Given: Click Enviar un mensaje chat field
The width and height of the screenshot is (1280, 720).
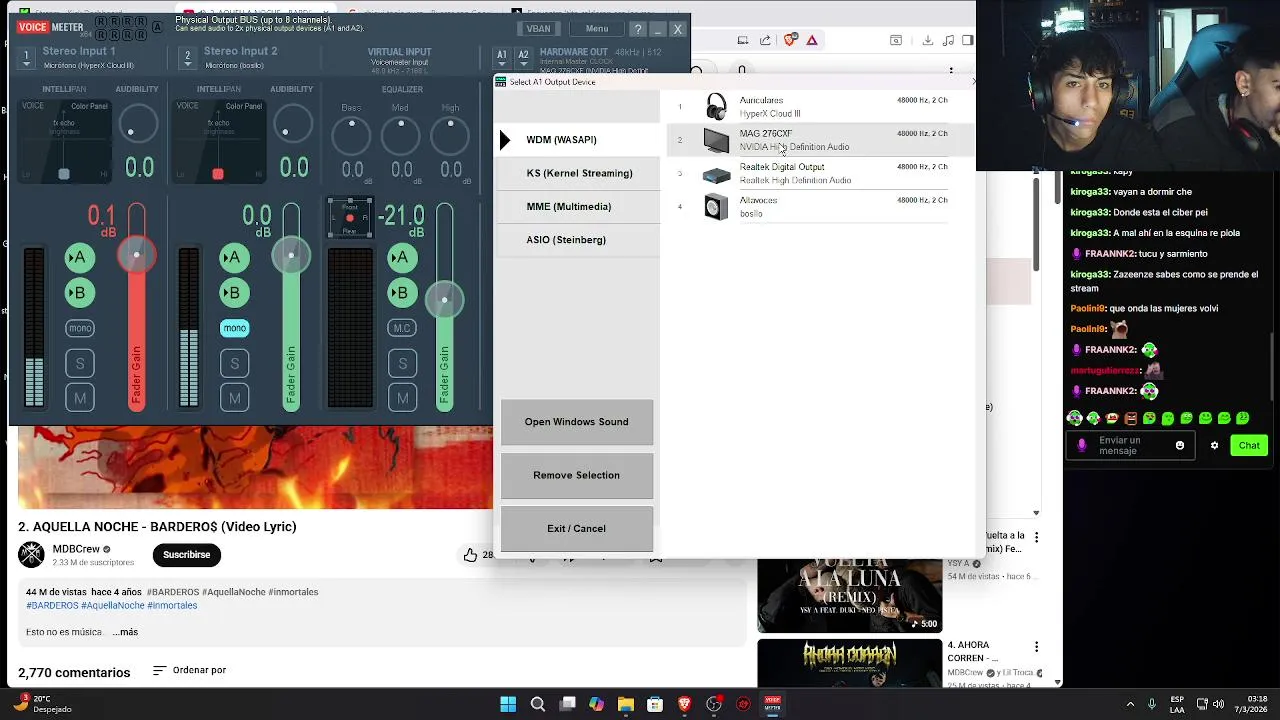Looking at the screenshot, I should (1130, 445).
